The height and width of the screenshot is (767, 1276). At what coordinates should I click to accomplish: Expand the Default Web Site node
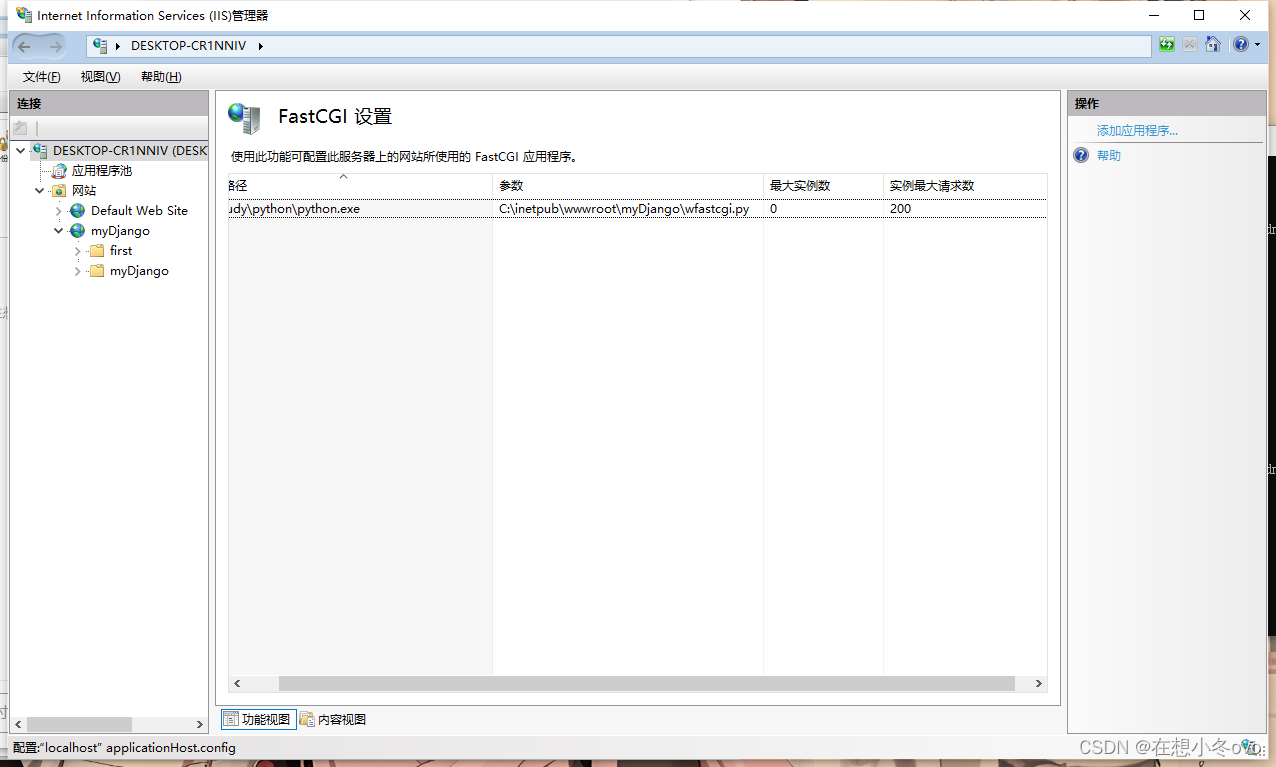pos(59,211)
